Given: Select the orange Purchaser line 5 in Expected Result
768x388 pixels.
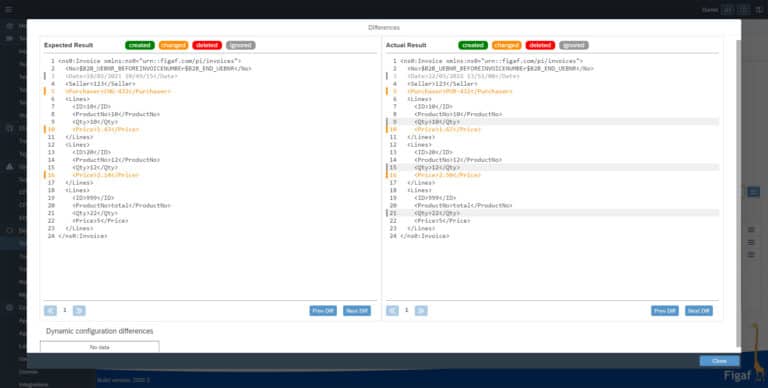Looking at the screenshot, I should click(x=118, y=91).
